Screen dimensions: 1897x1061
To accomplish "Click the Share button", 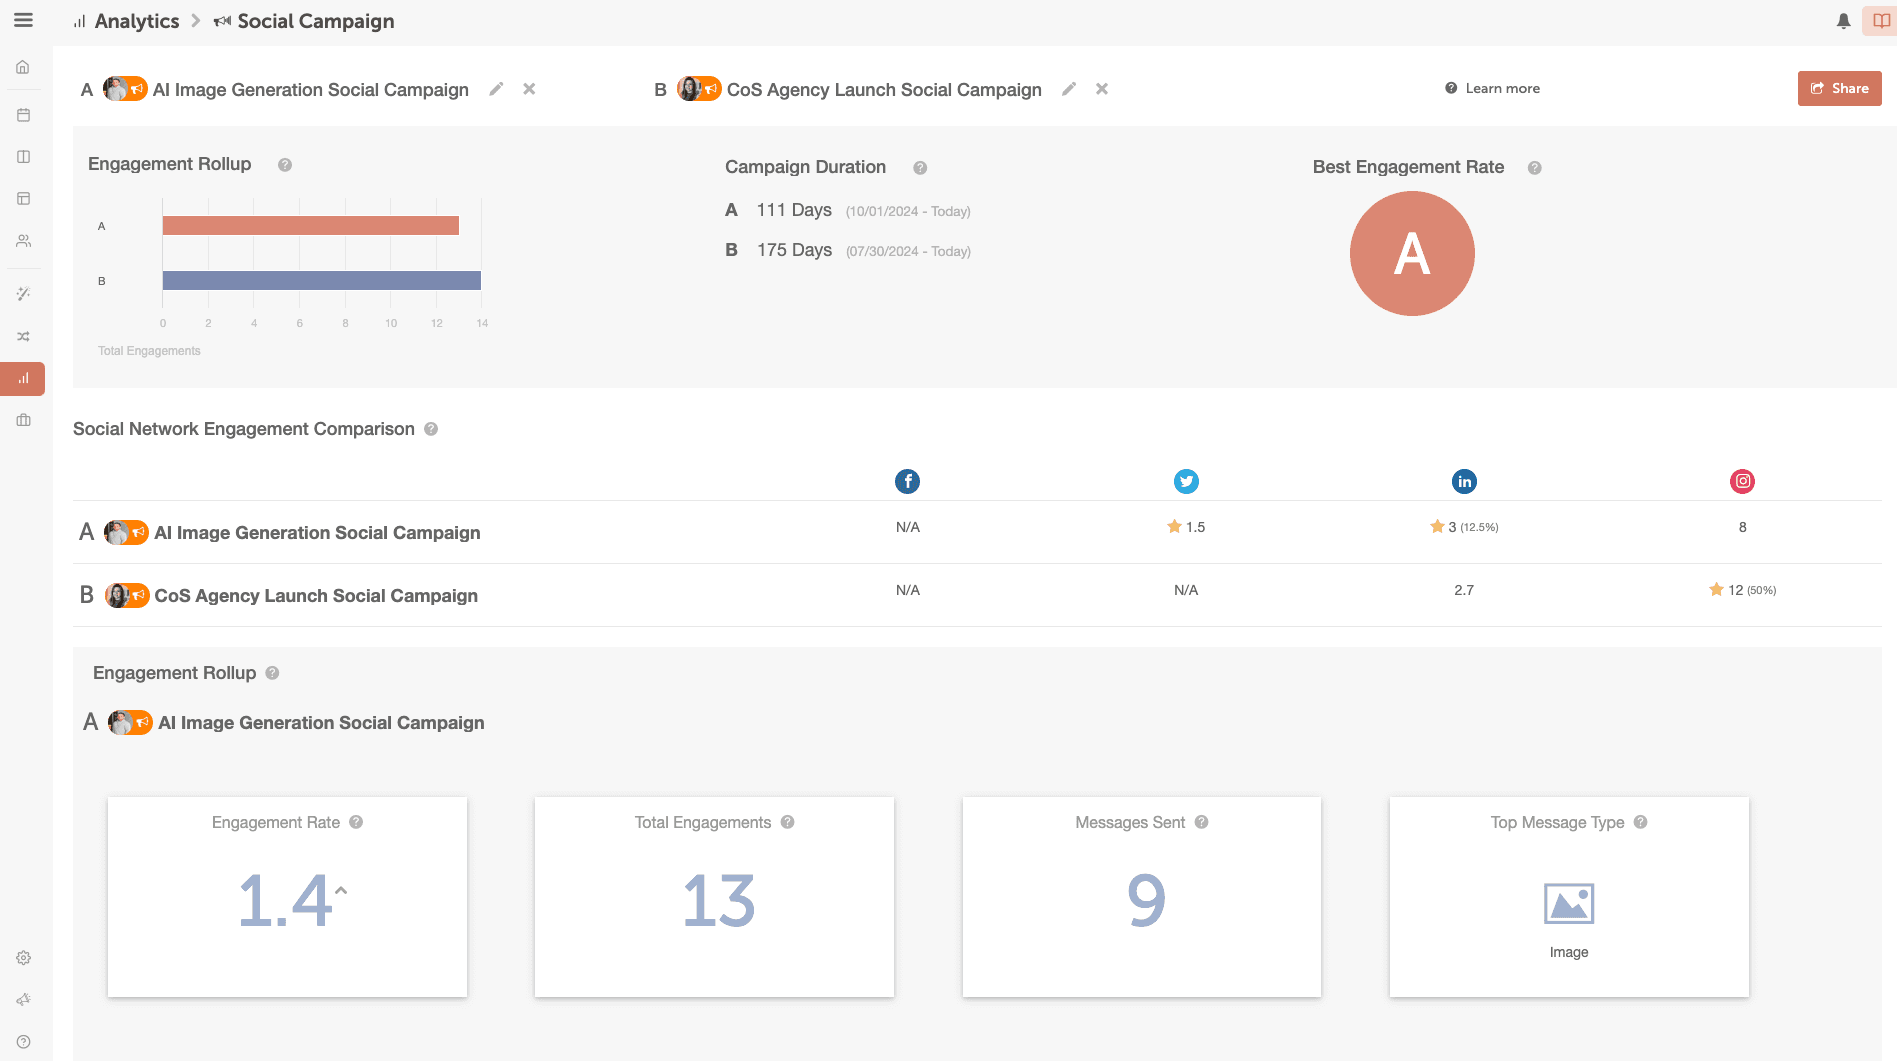I will [x=1839, y=88].
